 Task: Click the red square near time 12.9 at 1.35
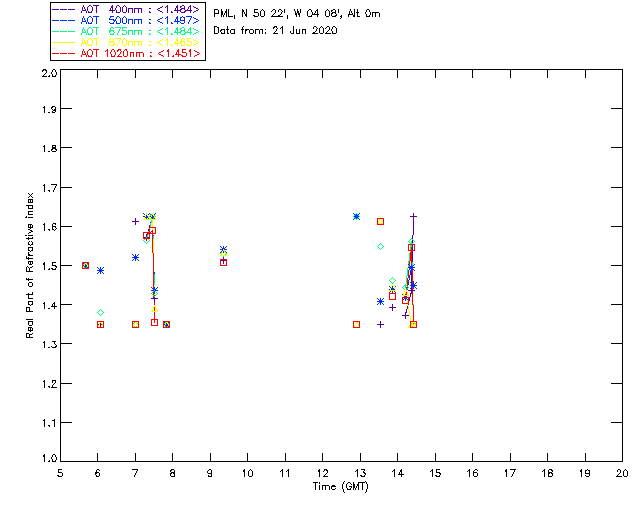356,325
